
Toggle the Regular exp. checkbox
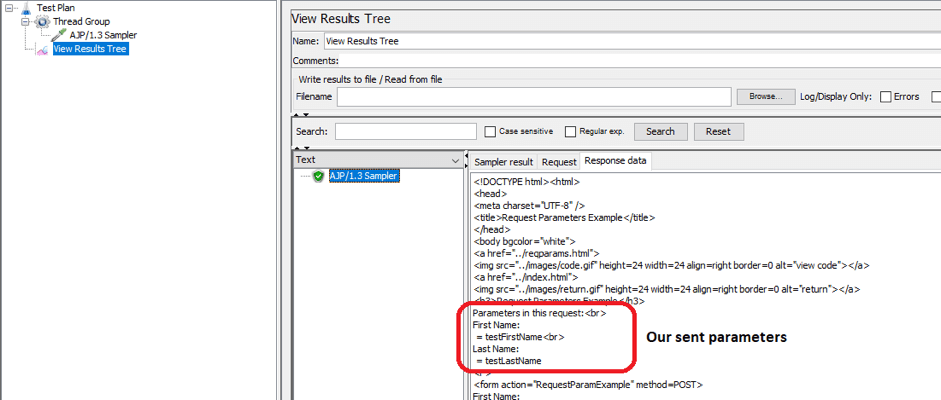(x=570, y=132)
